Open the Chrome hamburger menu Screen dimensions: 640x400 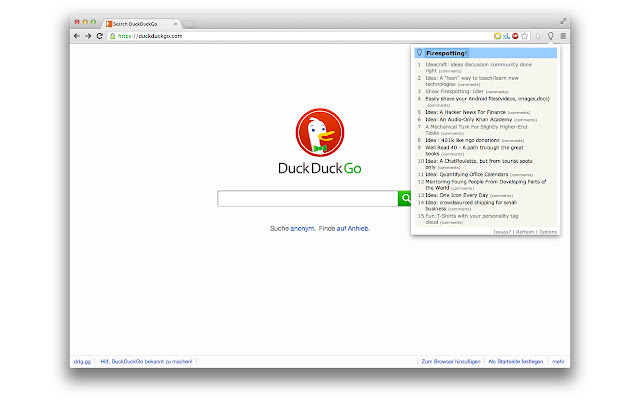(x=563, y=36)
